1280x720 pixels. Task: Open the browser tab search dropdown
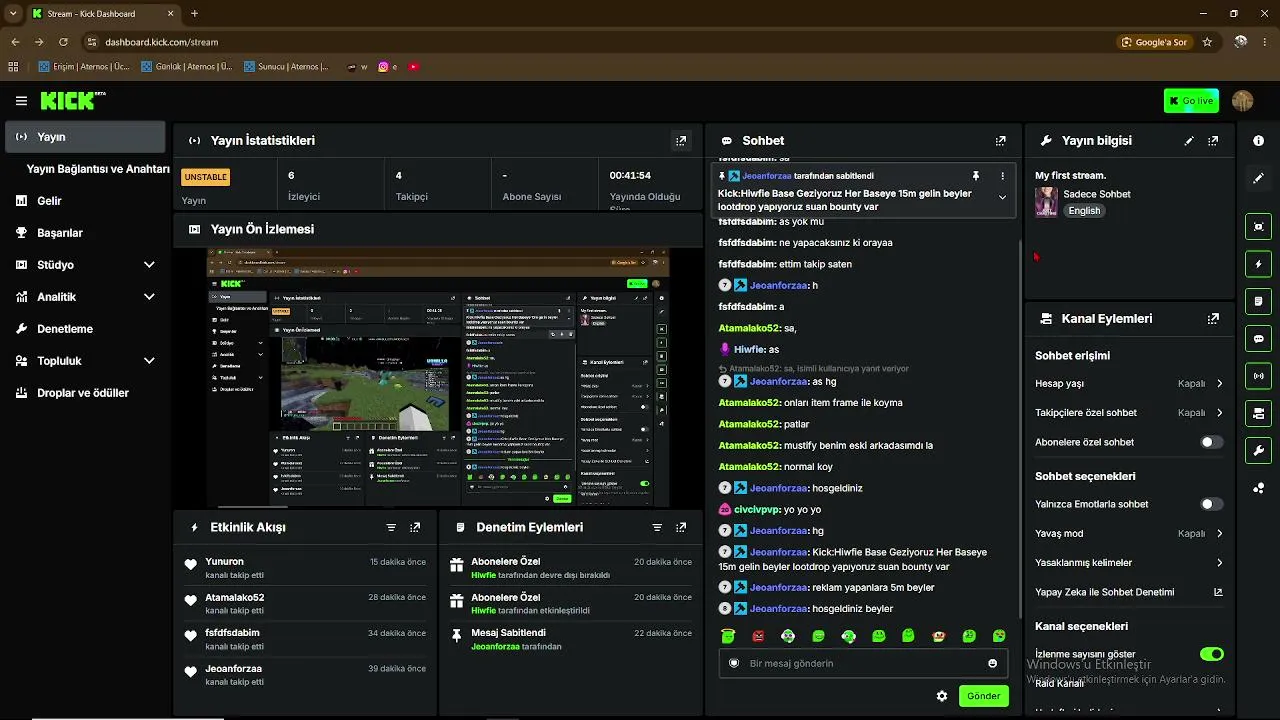[x=13, y=14]
